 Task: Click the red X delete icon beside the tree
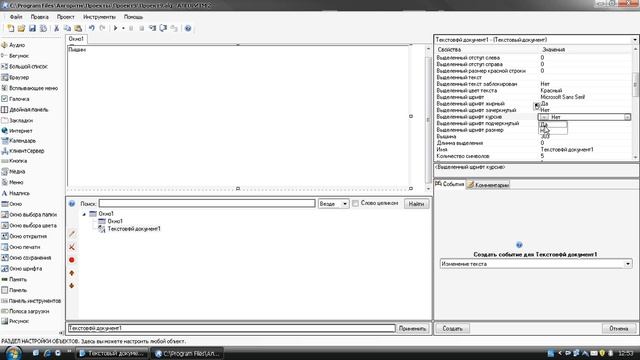coord(72,247)
